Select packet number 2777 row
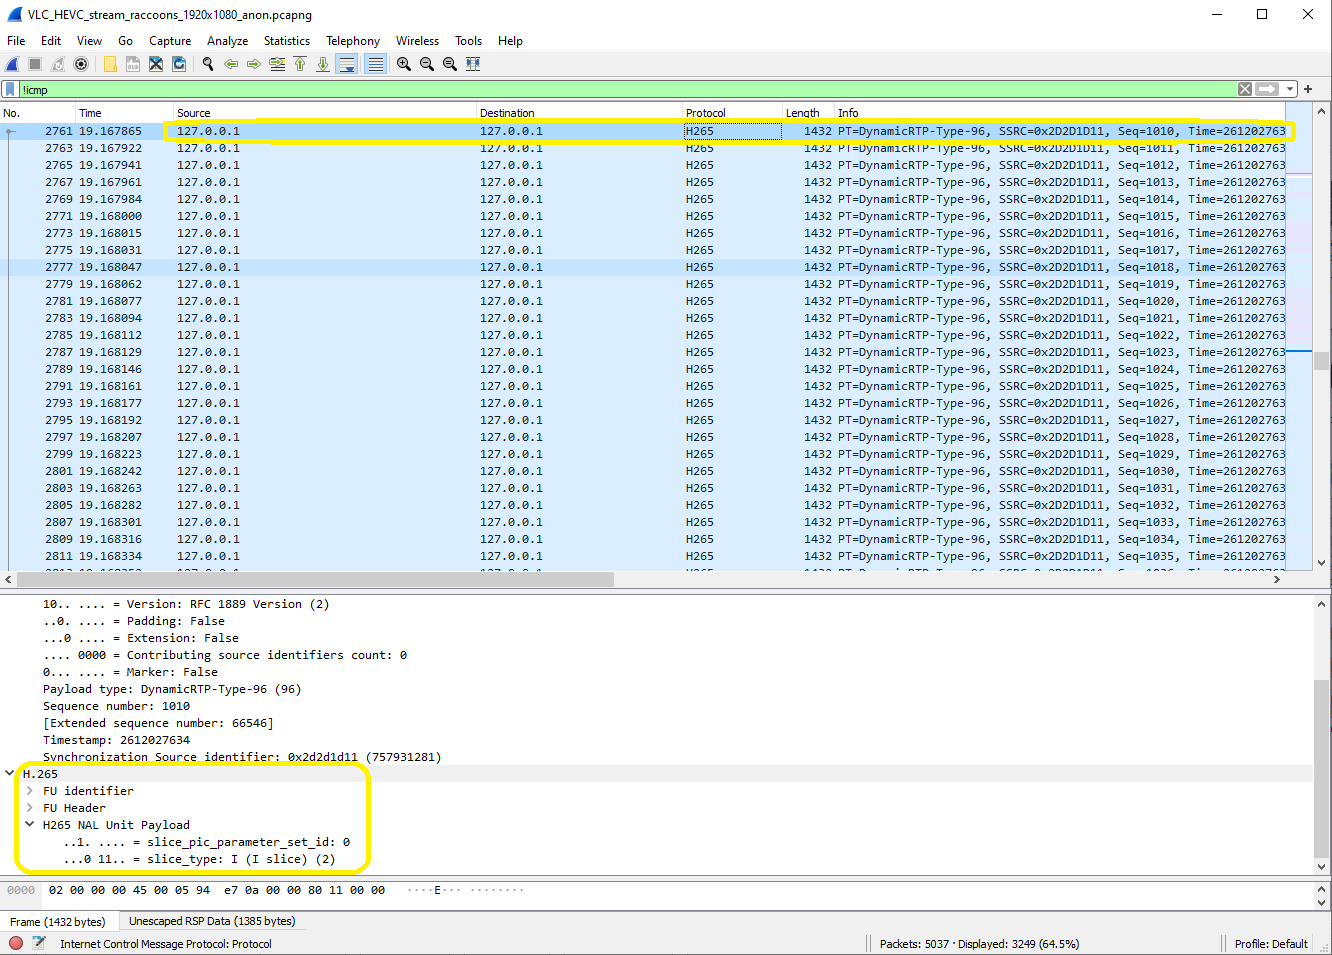The image size is (1332, 955). pos(643,267)
